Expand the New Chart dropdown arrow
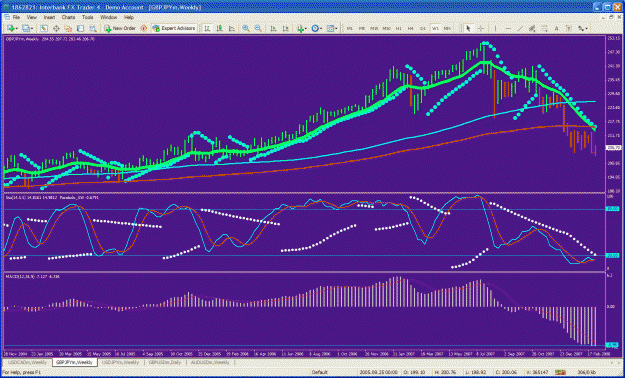Screen dimensions: 625x378 17,28
